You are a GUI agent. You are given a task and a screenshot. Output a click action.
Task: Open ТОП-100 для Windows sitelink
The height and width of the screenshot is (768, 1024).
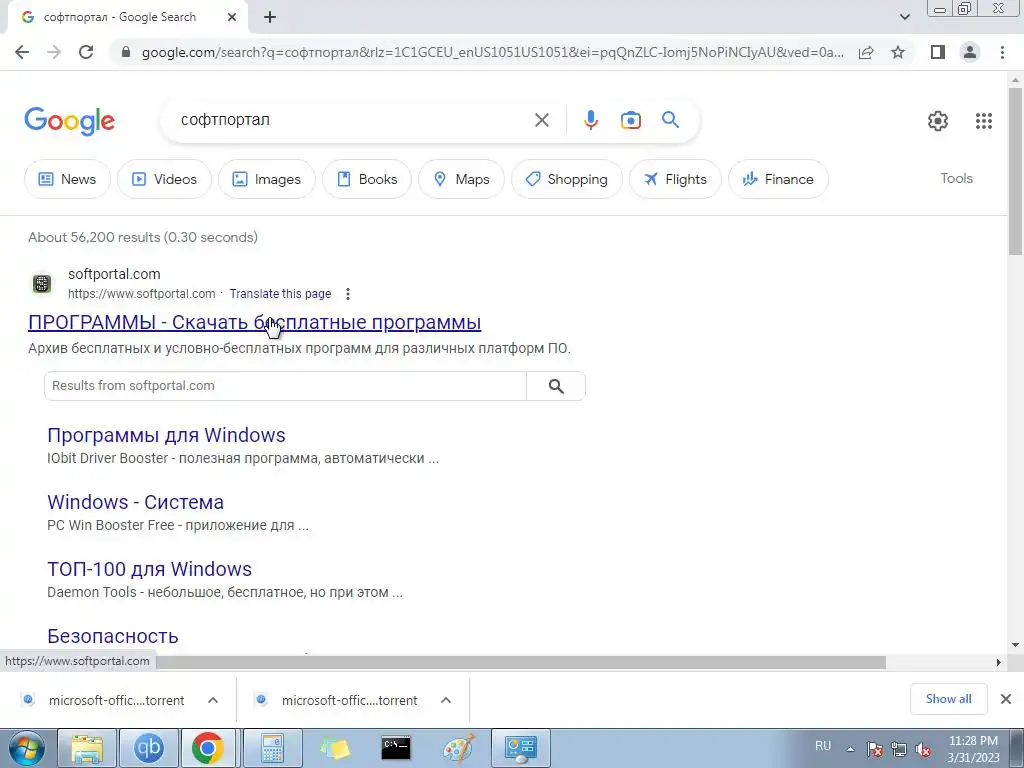click(x=150, y=569)
